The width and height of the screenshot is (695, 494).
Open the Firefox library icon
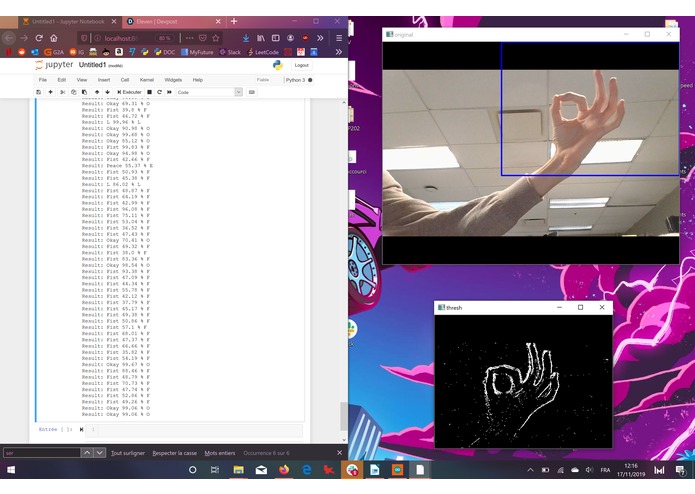coord(261,38)
